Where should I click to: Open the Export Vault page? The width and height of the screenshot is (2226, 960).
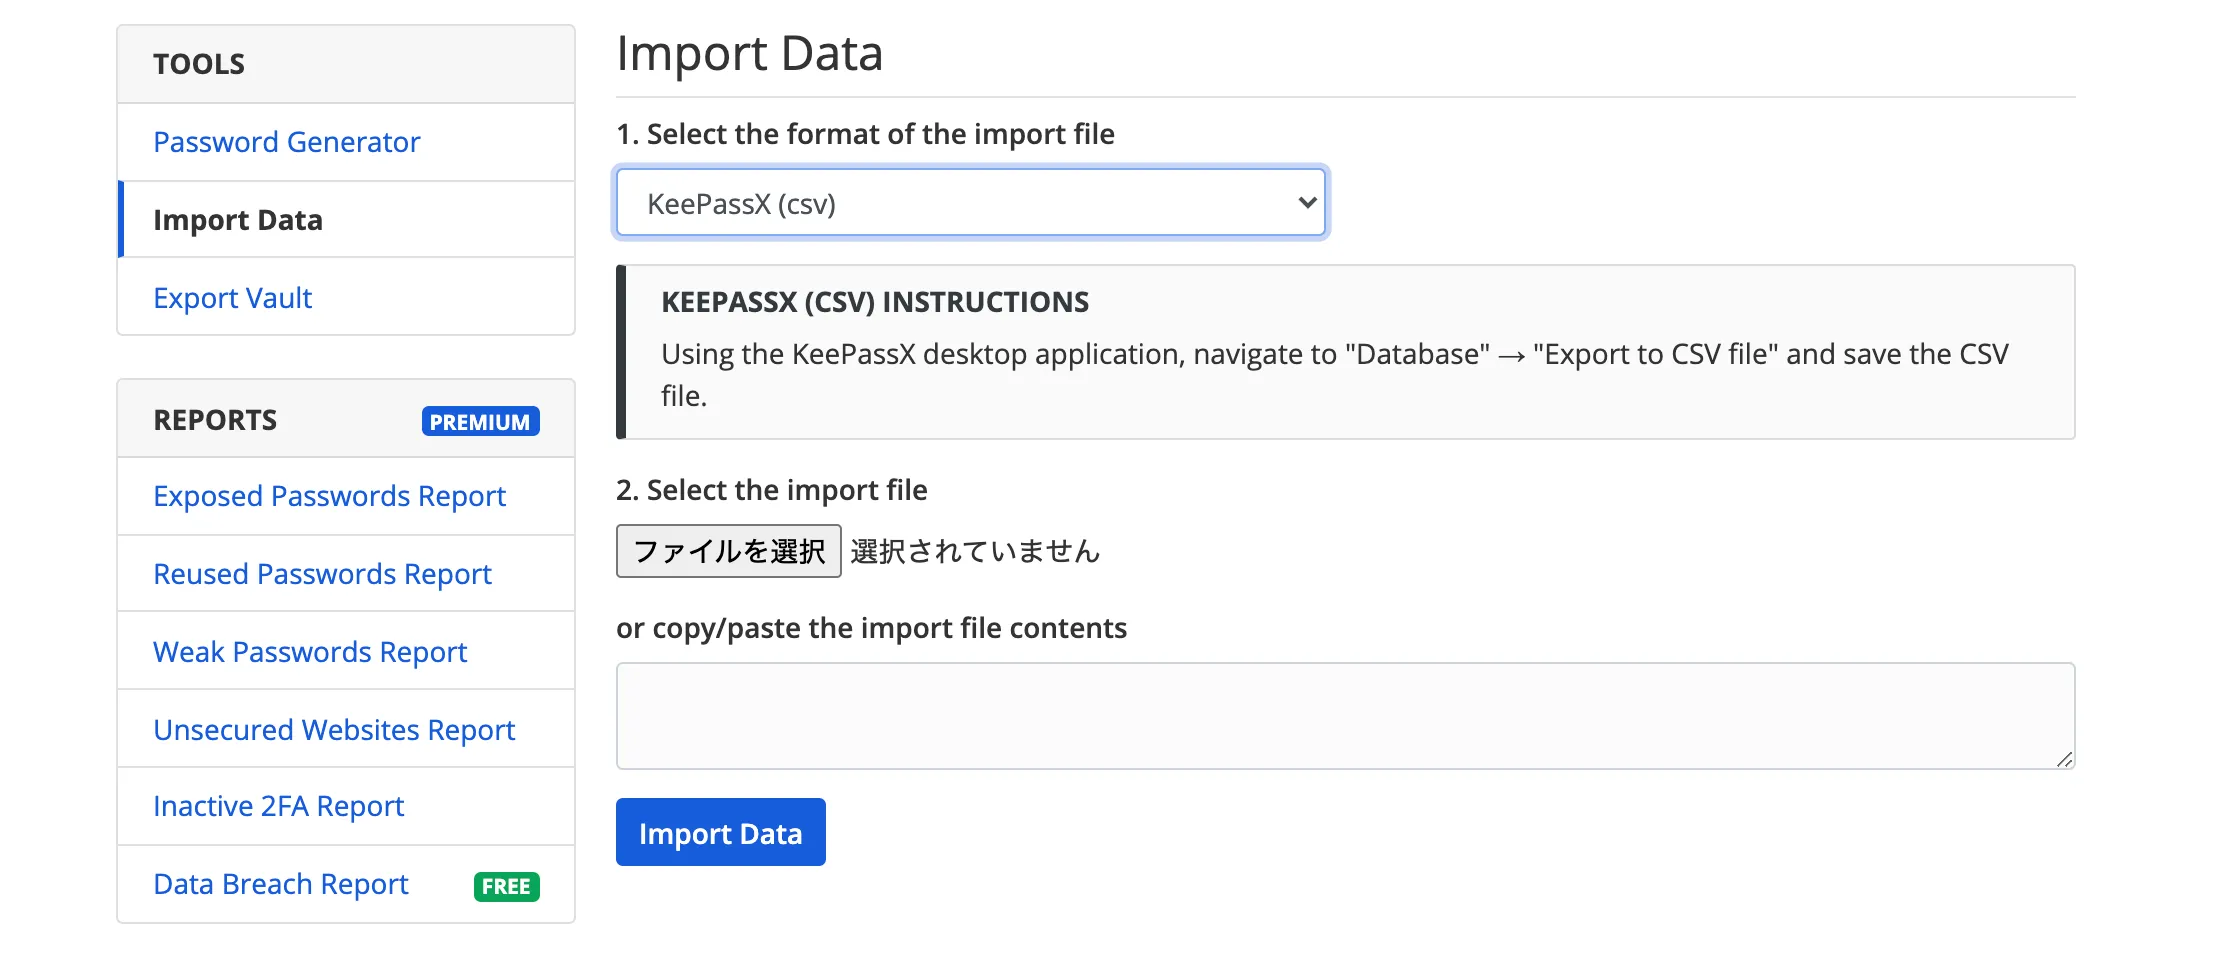click(x=232, y=298)
